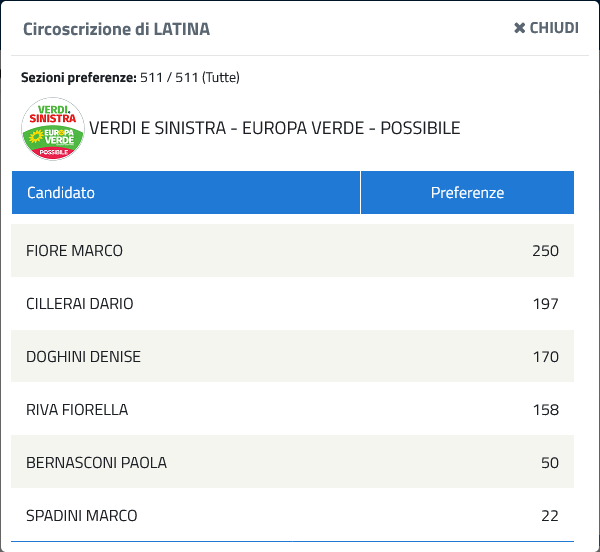This screenshot has width=600, height=552.
Task: Select the 50 preferences value
Action: [550, 462]
